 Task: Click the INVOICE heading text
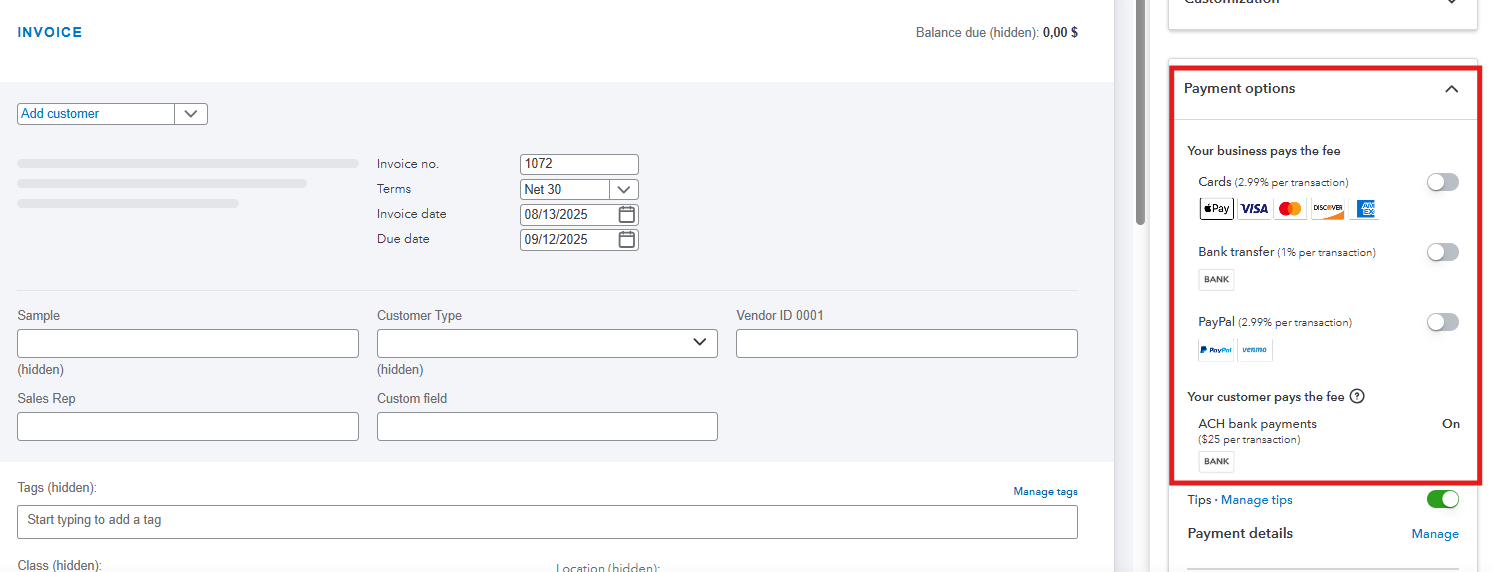pyautogui.click(x=50, y=32)
